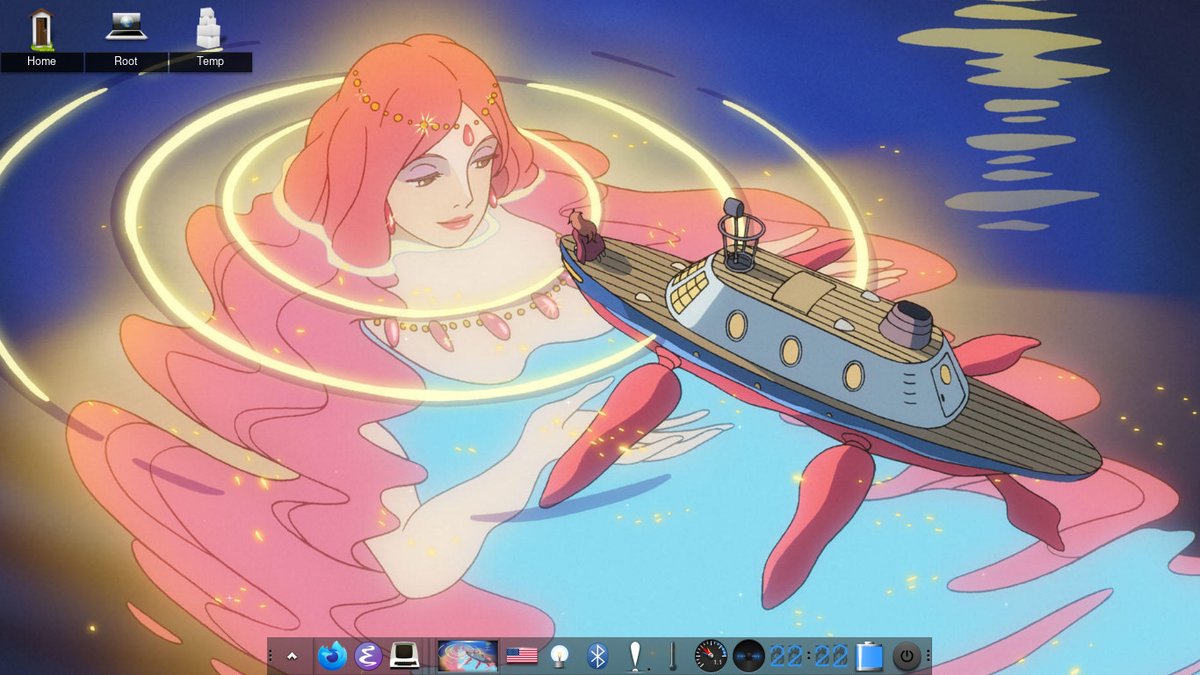The height and width of the screenshot is (675, 1200).
Task: Click the light bulb backlight icon
Action: 559,656
